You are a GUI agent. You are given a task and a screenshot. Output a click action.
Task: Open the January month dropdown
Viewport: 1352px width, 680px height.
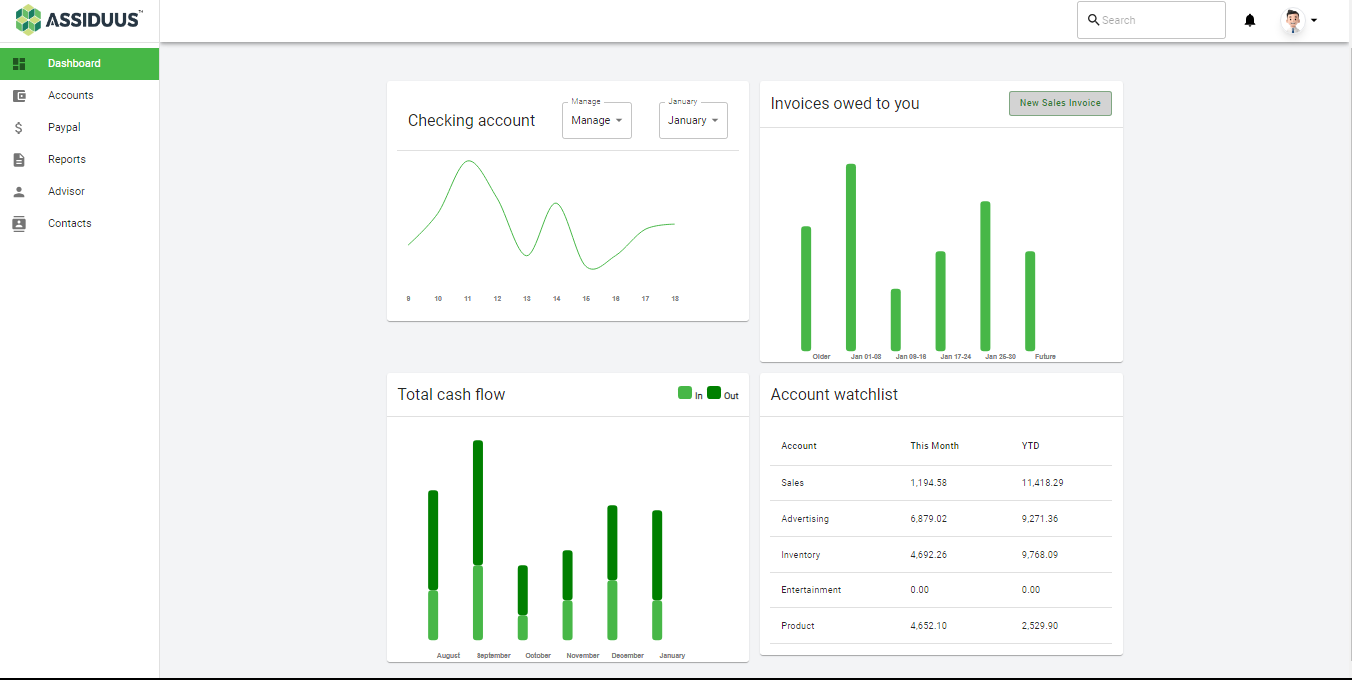[x=693, y=120]
